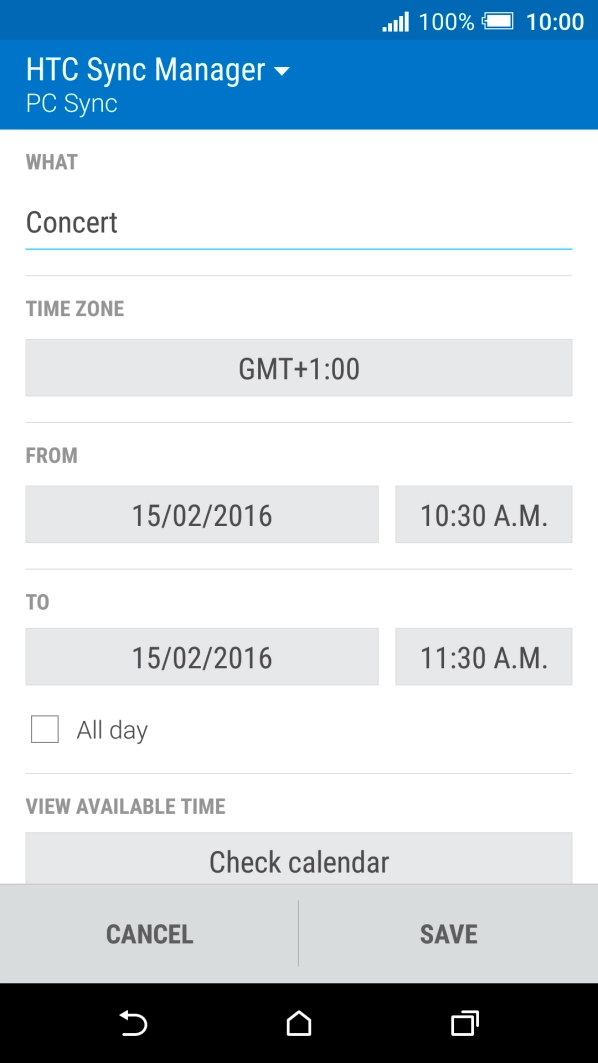Tap the Save button
The height and width of the screenshot is (1063, 598).
[448, 934]
